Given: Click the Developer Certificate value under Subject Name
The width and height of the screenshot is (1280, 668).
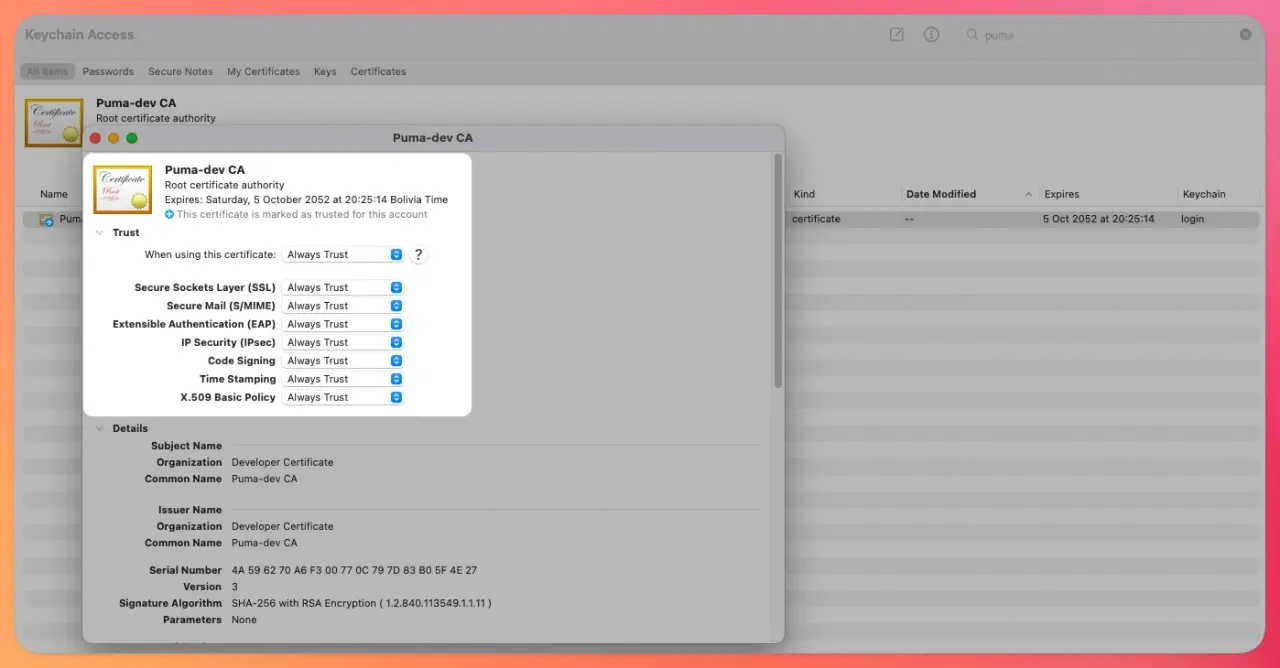Looking at the screenshot, I should click(x=282, y=462).
